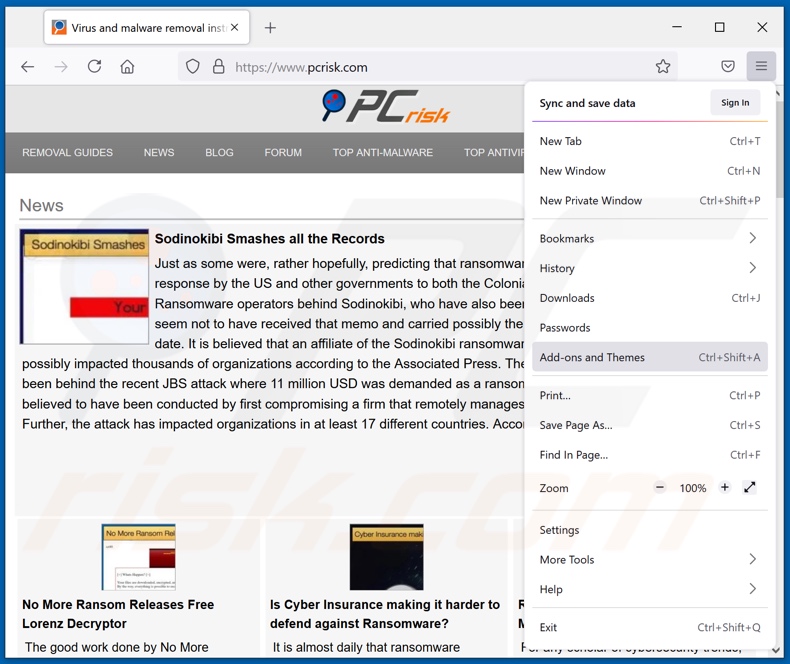790x664 pixels.
Task: Close the hamburger application menu button
Action: (x=761, y=67)
